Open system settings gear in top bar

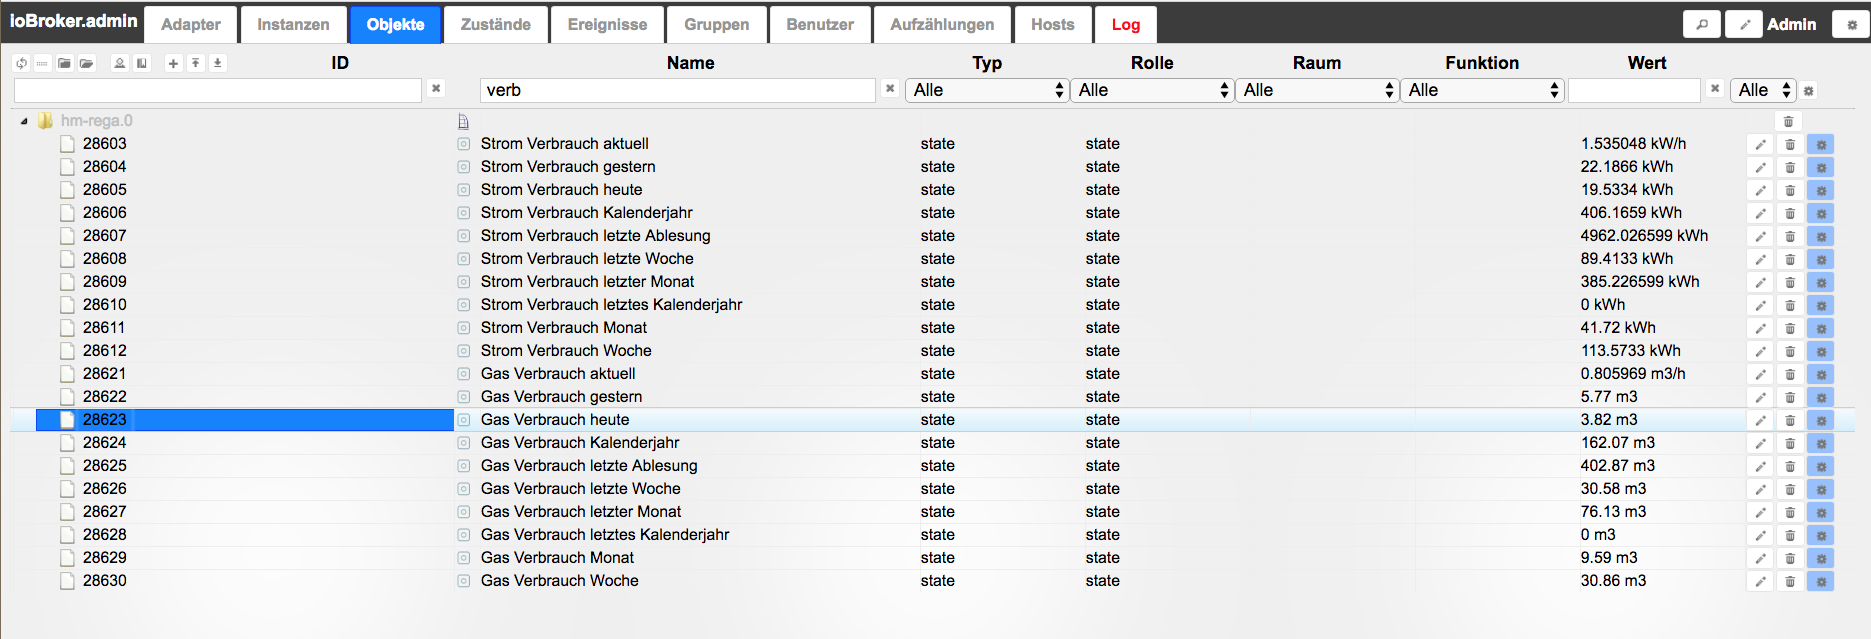tap(1851, 24)
